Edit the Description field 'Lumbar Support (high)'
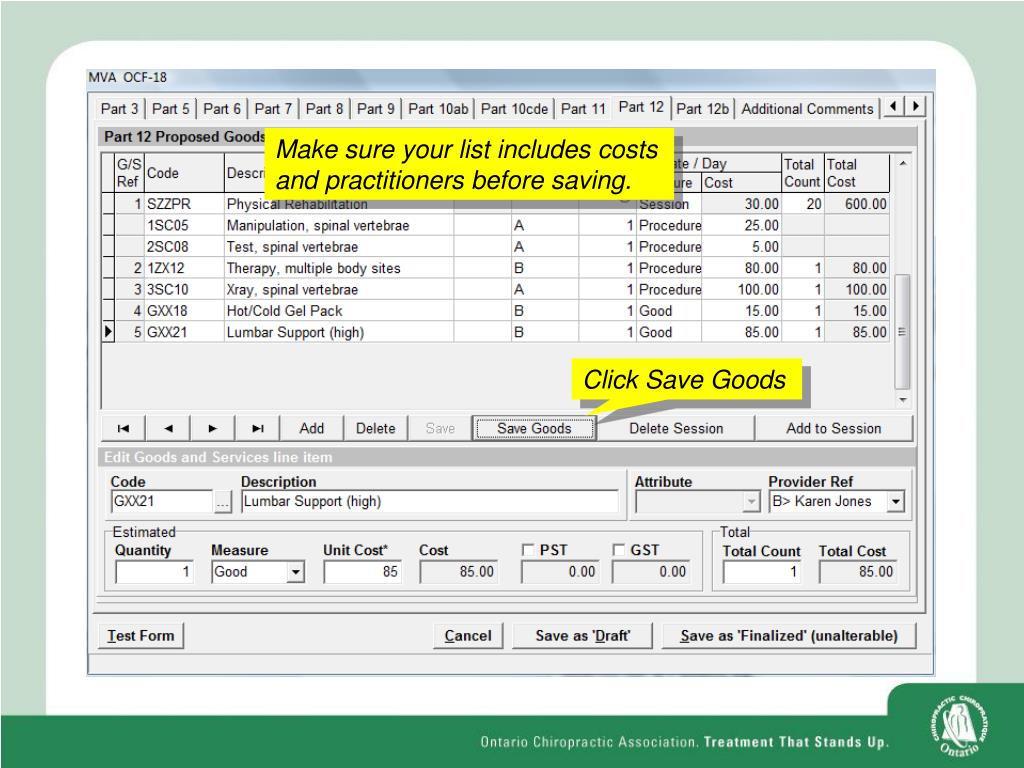 (x=430, y=502)
